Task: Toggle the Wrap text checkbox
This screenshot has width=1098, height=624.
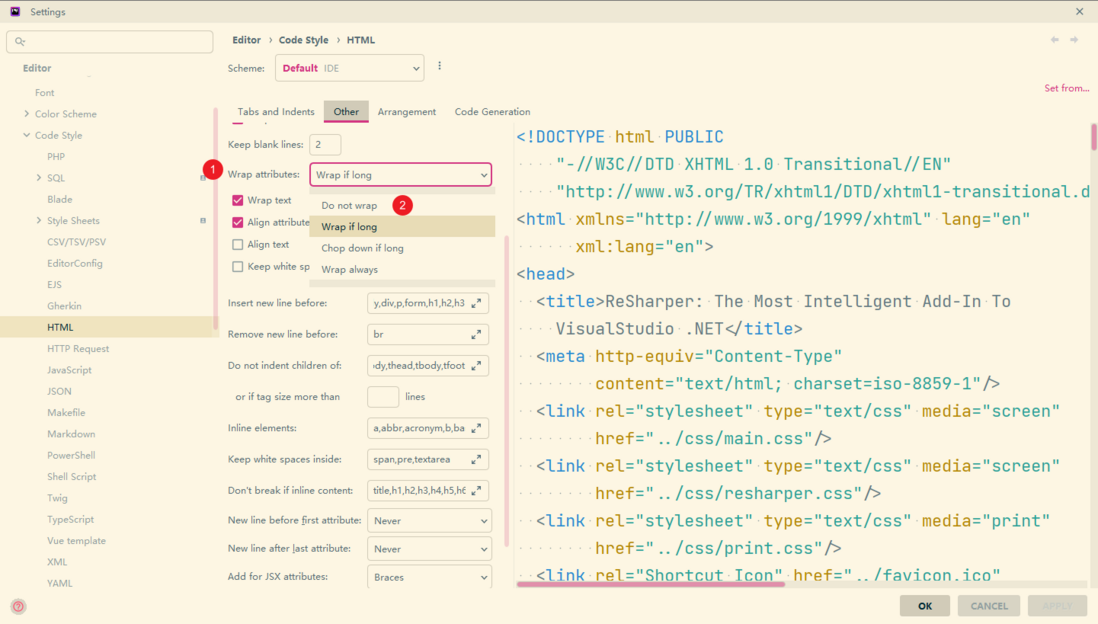Action: (238, 200)
